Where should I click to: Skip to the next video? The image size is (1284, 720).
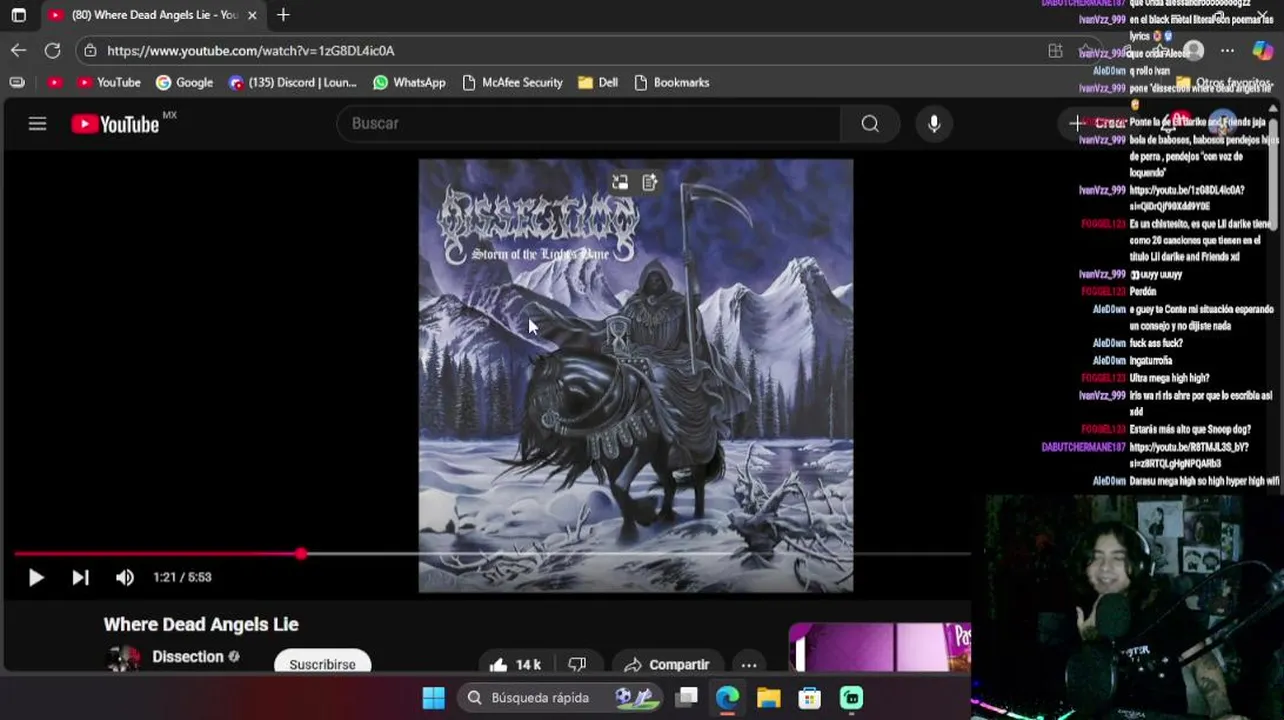pyautogui.click(x=80, y=577)
